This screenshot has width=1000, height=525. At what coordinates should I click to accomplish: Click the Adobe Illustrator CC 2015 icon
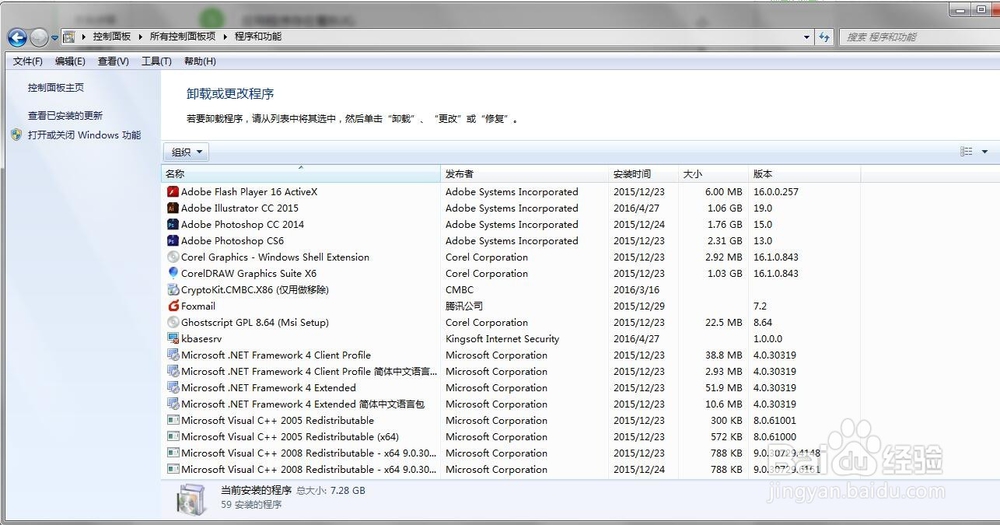[173, 208]
